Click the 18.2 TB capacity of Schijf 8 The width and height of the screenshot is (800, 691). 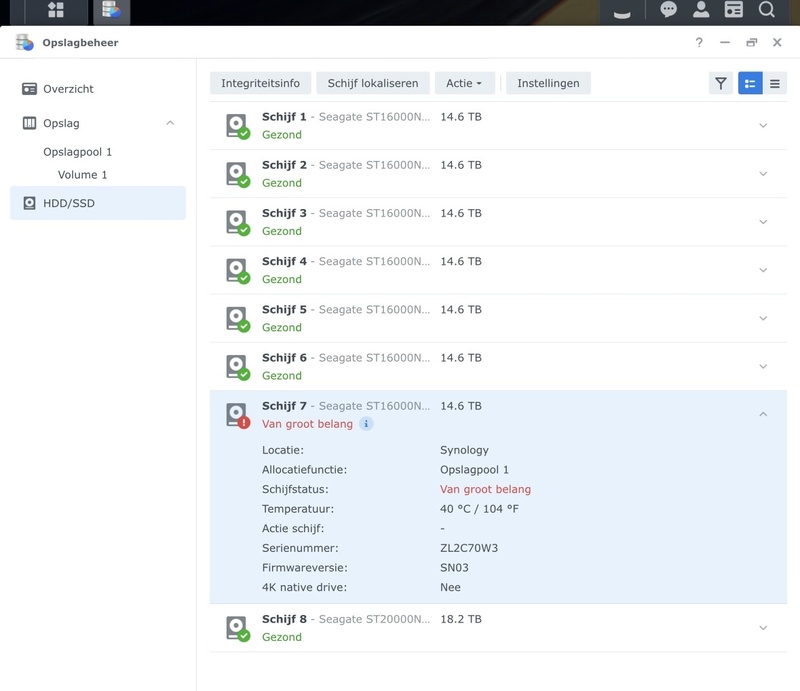pos(461,619)
